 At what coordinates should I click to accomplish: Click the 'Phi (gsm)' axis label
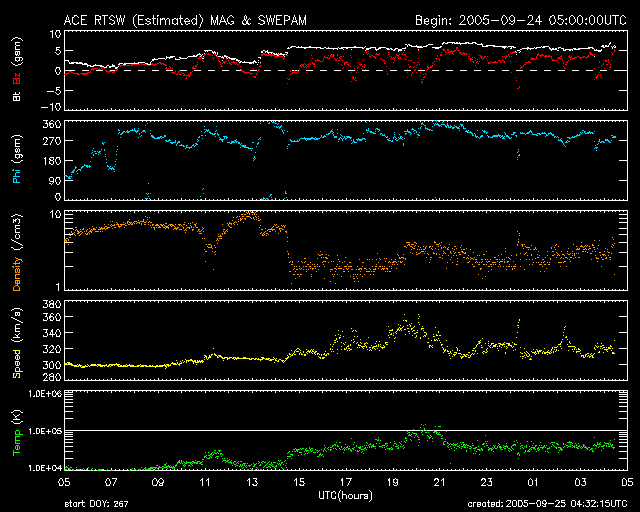pyautogui.click(x=17, y=159)
